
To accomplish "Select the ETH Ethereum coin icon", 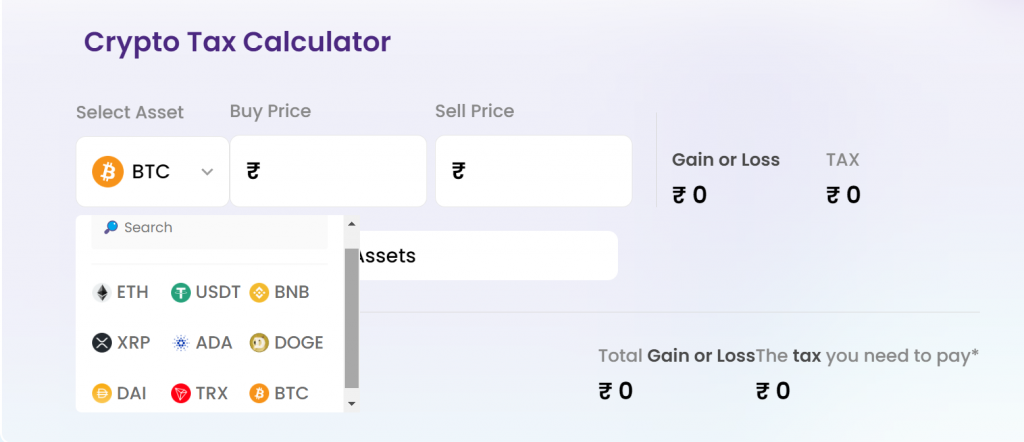I will (101, 292).
